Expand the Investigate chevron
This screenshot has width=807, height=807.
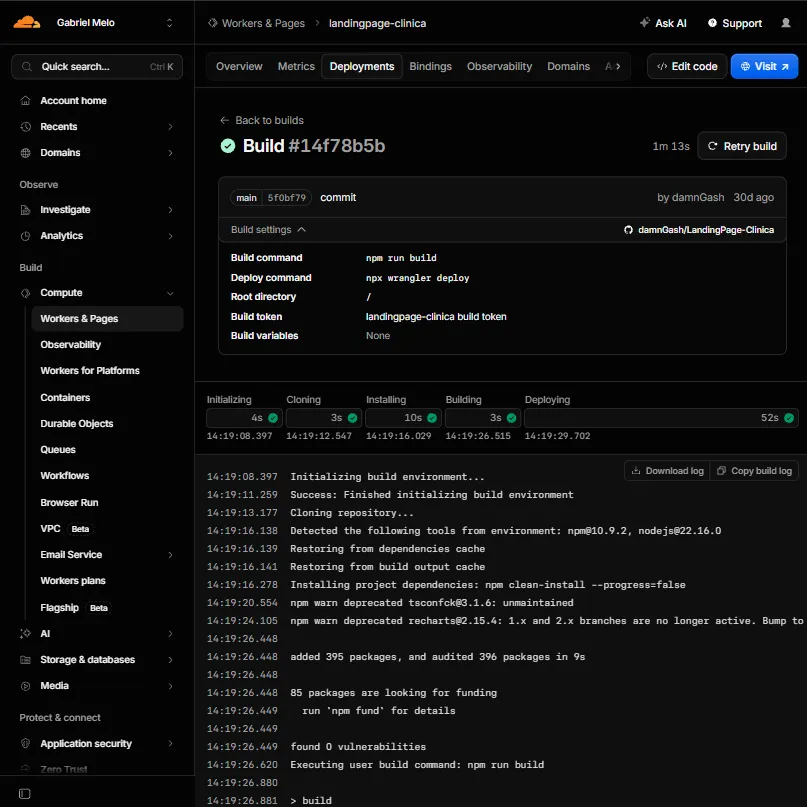(170, 210)
